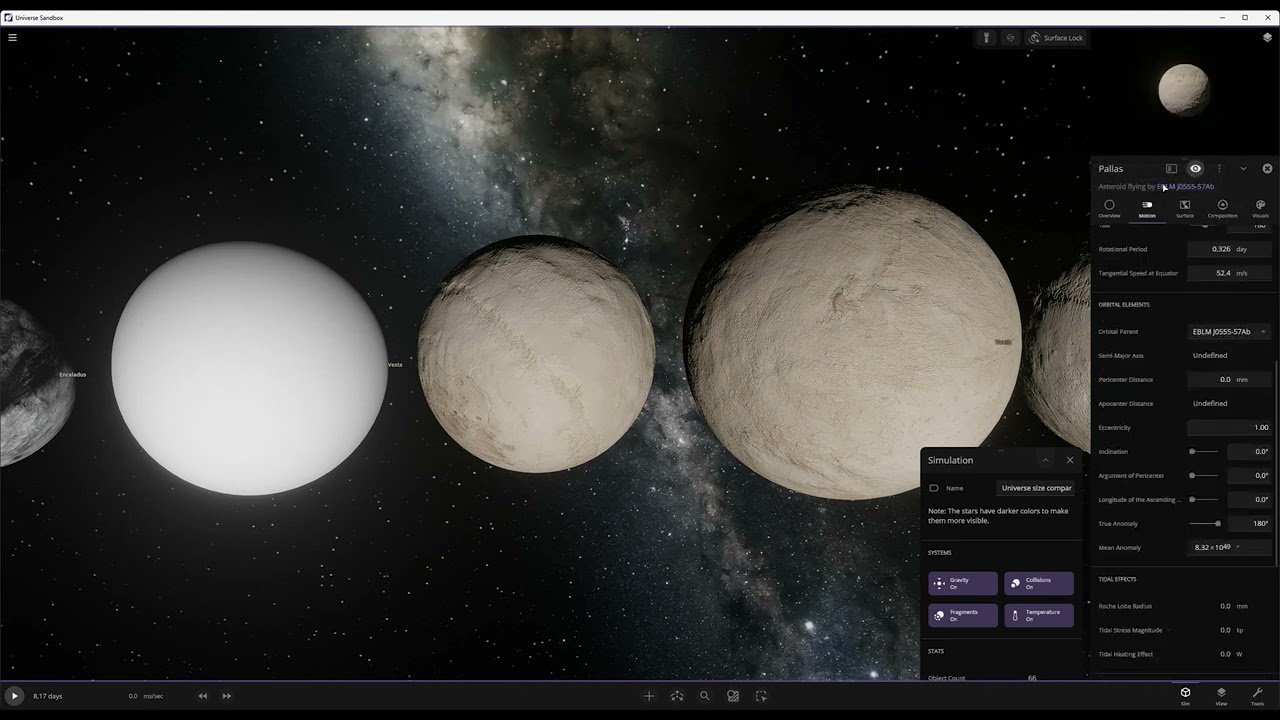Edit the Rotational Period value field
Viewport: 1280px width, 720px height.
(x=1229, y=249)
